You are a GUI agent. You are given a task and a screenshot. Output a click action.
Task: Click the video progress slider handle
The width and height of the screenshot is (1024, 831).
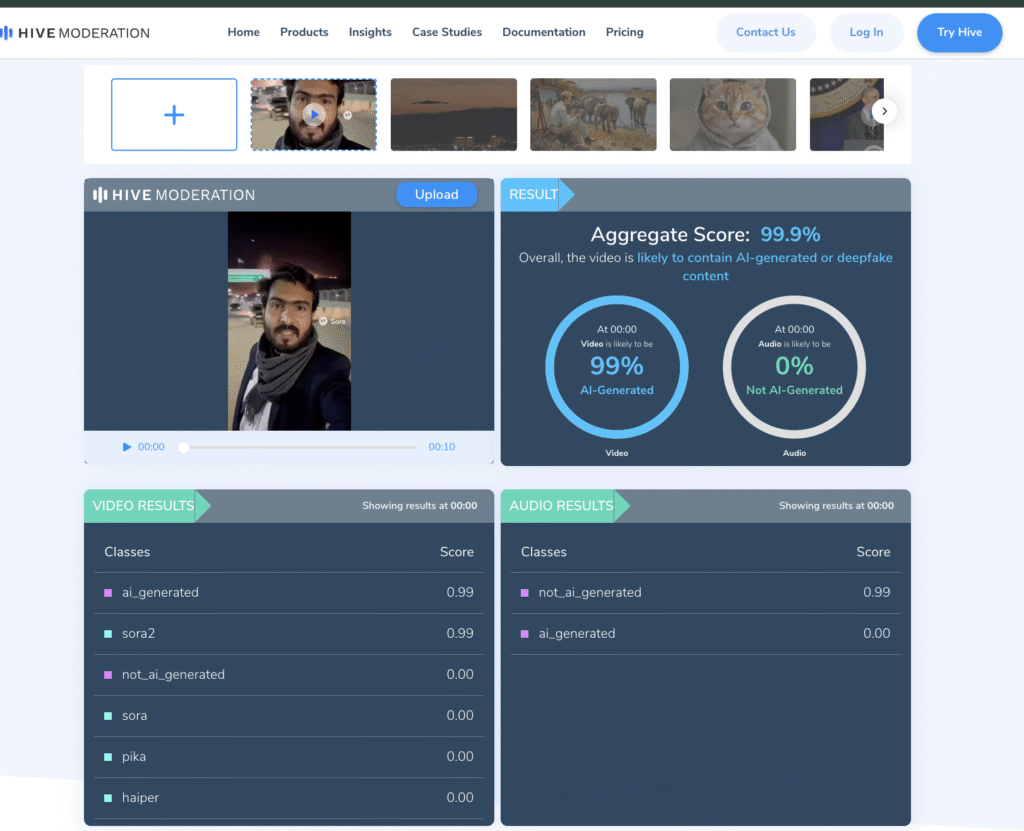[x=183, y=447]
